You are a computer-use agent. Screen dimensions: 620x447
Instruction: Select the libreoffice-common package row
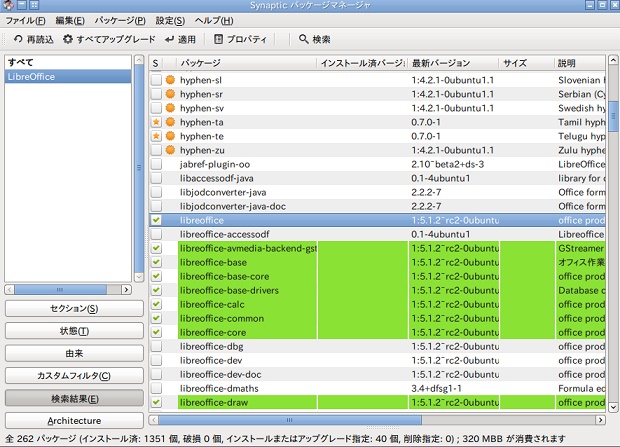tap(377, 318)
